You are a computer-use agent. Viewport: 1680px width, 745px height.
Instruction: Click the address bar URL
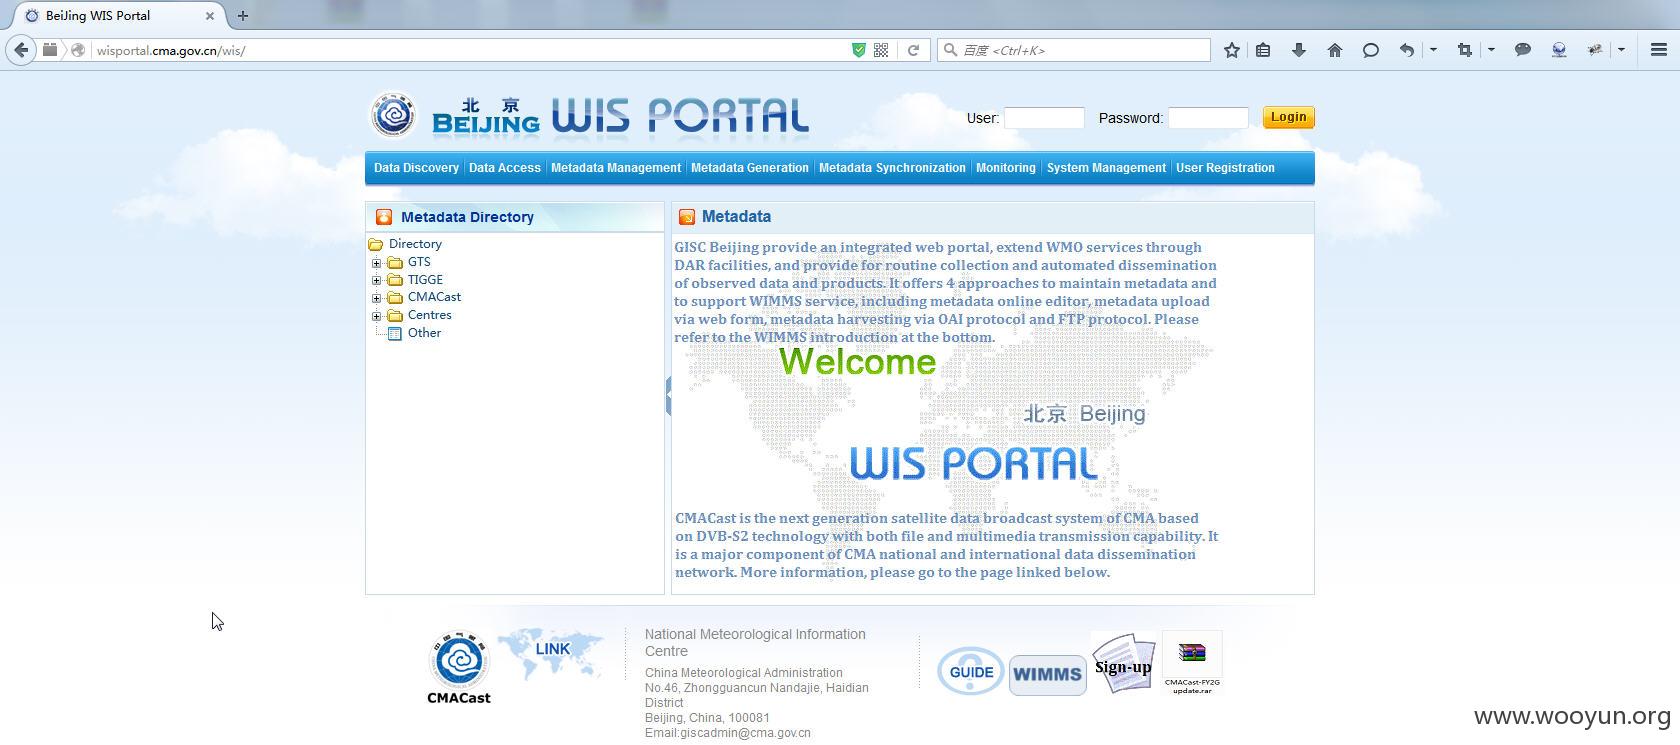(170, 50)
